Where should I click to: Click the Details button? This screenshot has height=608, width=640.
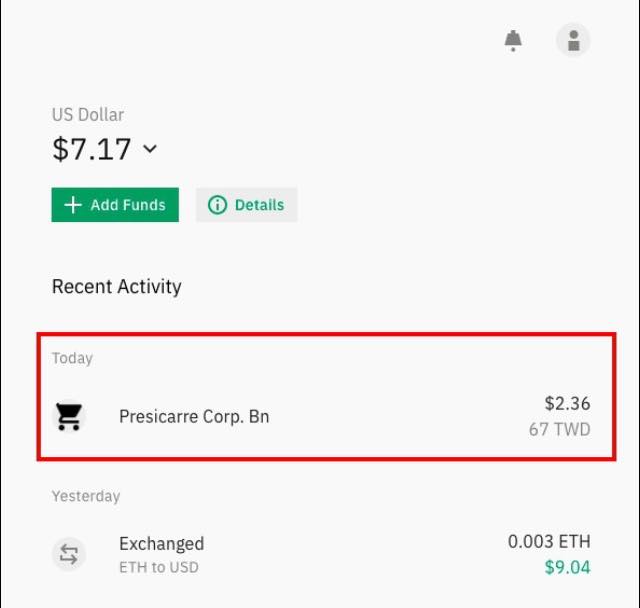coord(247,205)
